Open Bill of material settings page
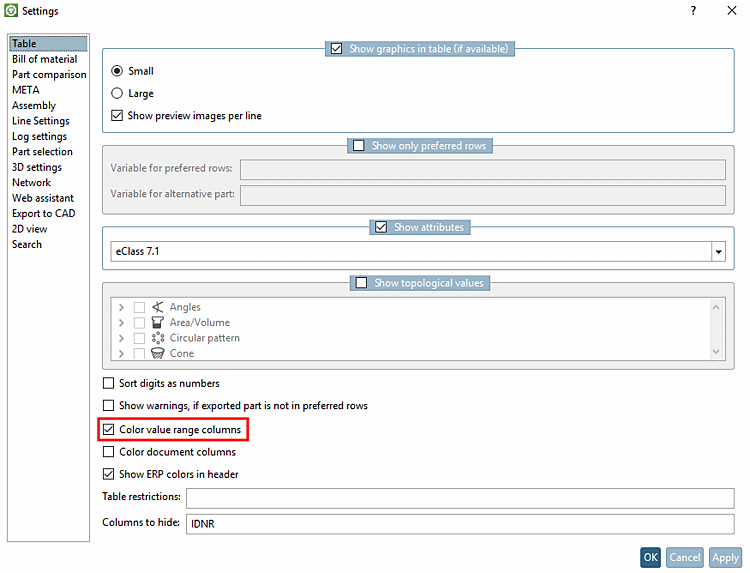The height and width of the screenshot is (573, 750). point(44,59)
